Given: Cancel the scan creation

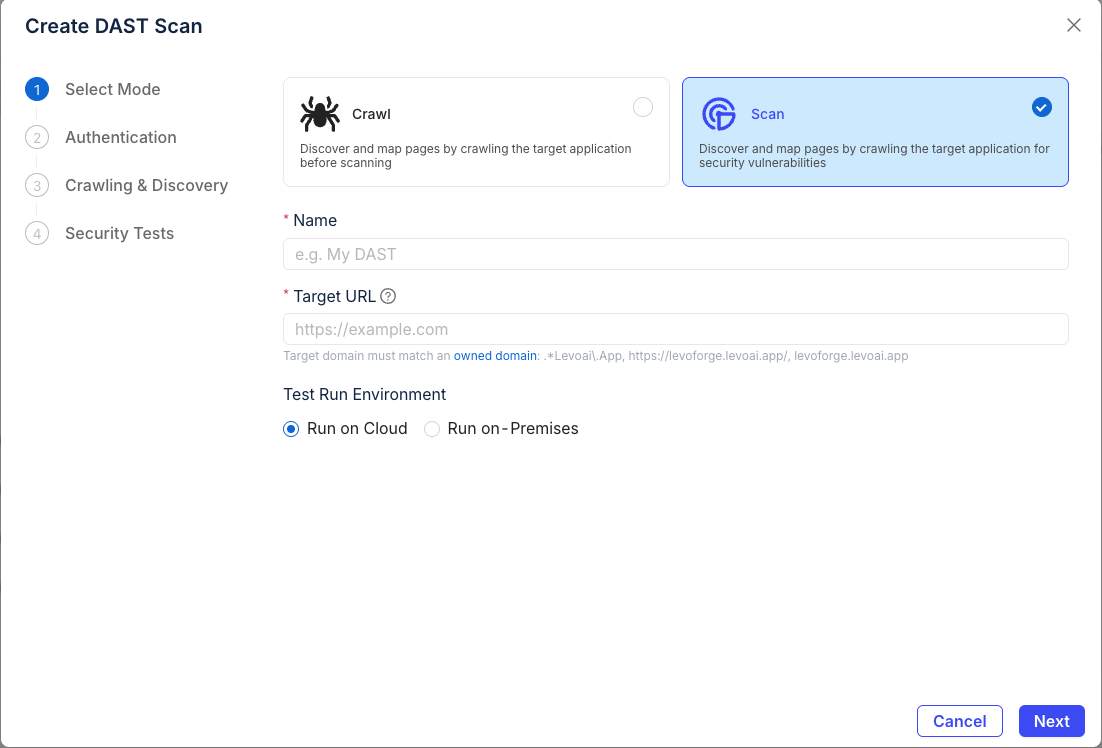Looking at the screenshot, I should (959, 721).
